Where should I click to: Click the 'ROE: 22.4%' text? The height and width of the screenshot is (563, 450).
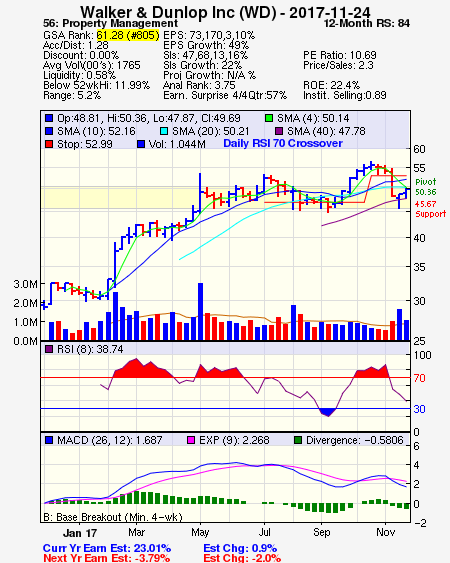(331, 85)
